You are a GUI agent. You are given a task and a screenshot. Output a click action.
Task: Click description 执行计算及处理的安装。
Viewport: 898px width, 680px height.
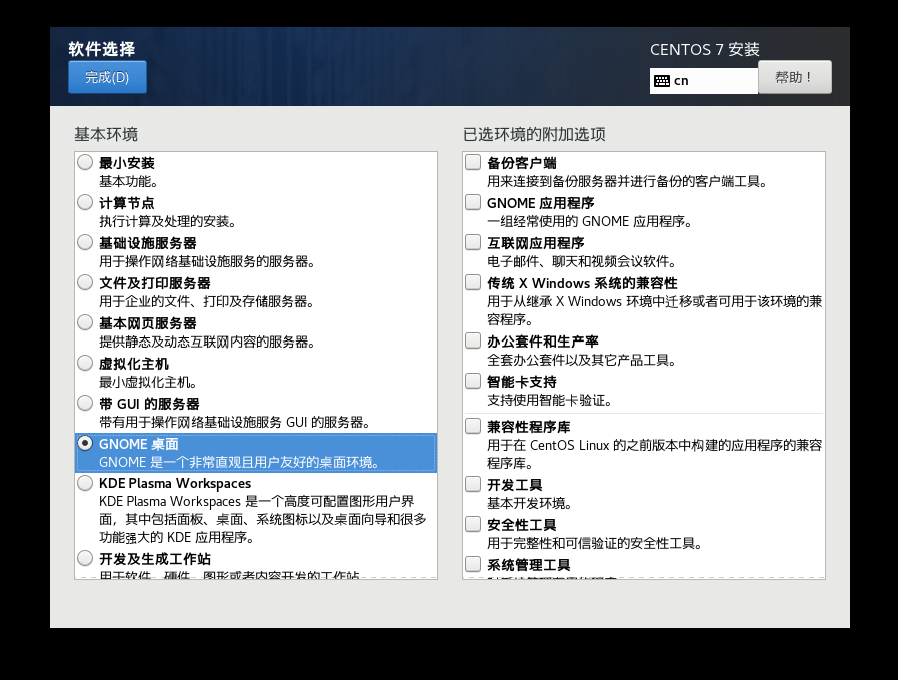click(168, 222)
